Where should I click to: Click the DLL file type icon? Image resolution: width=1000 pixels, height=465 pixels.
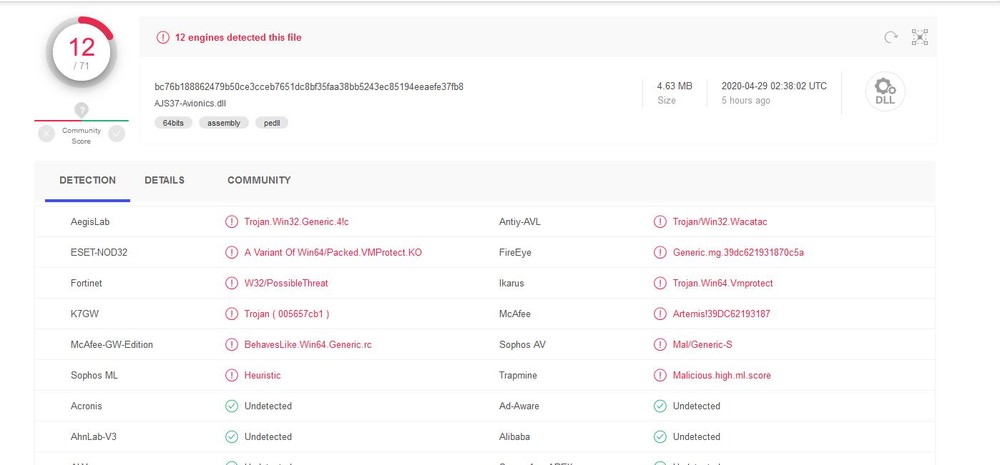click(x=885, y=91)
